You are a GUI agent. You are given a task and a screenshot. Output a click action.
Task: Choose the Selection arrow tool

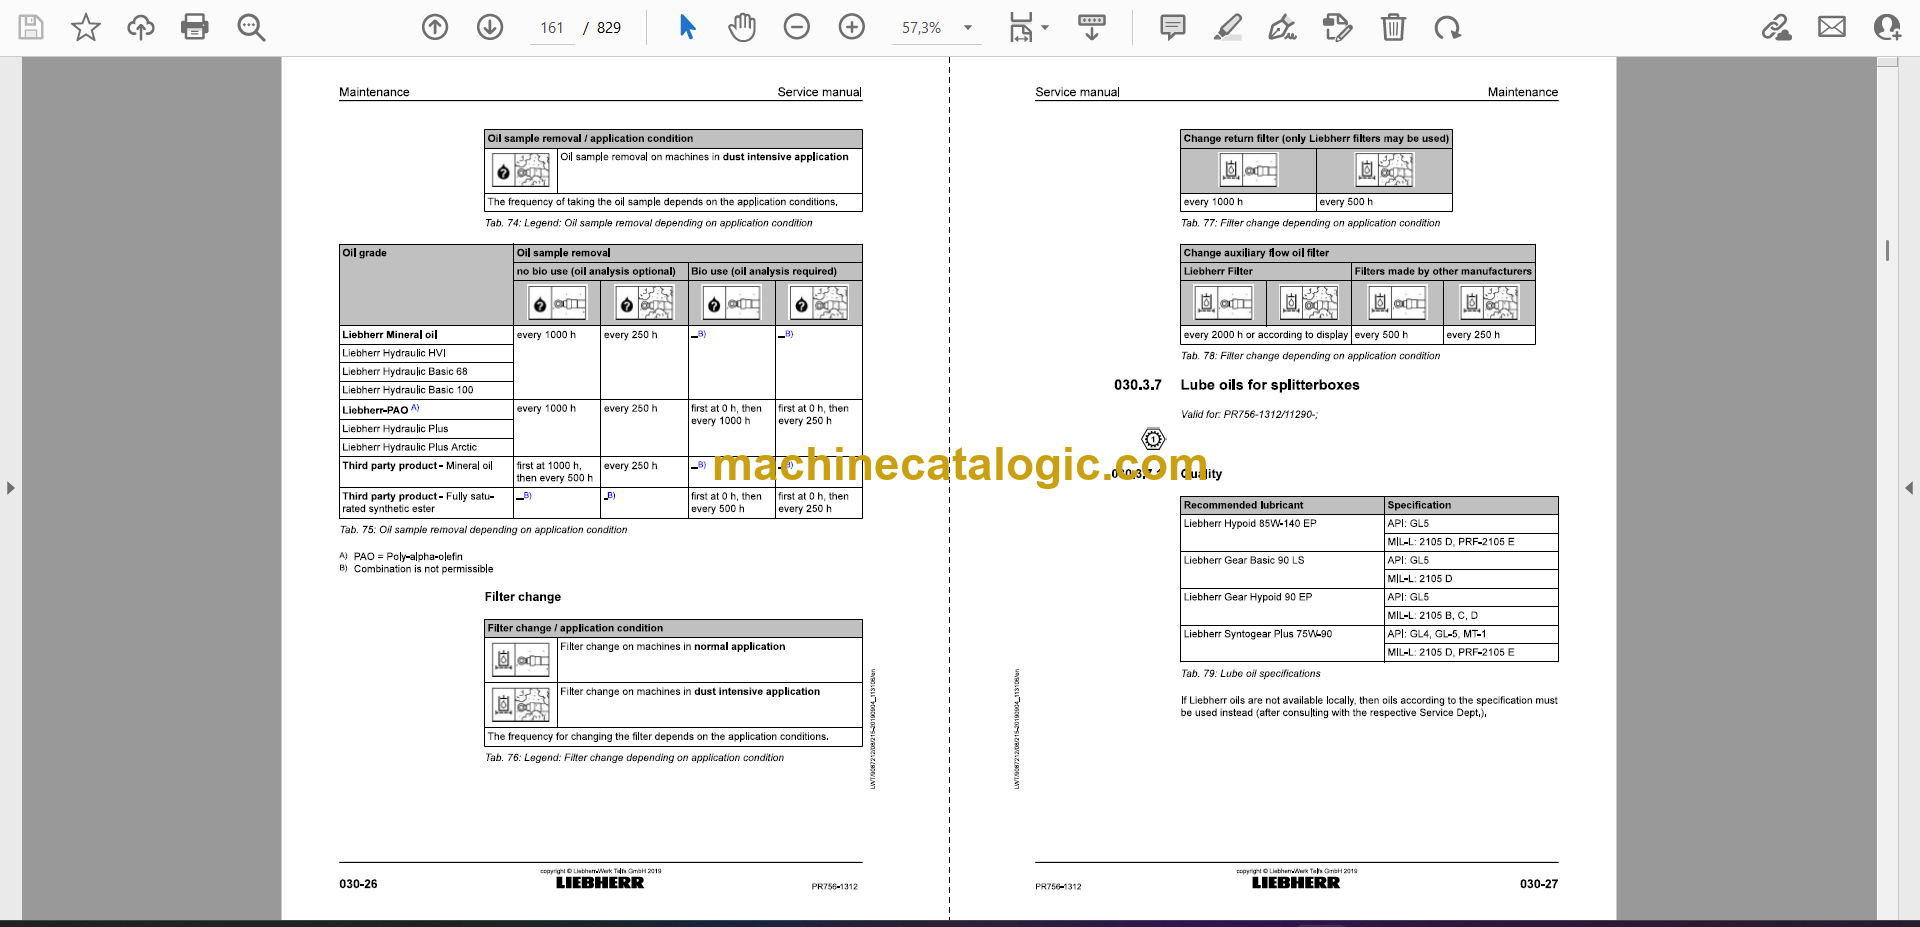[687, 27]
